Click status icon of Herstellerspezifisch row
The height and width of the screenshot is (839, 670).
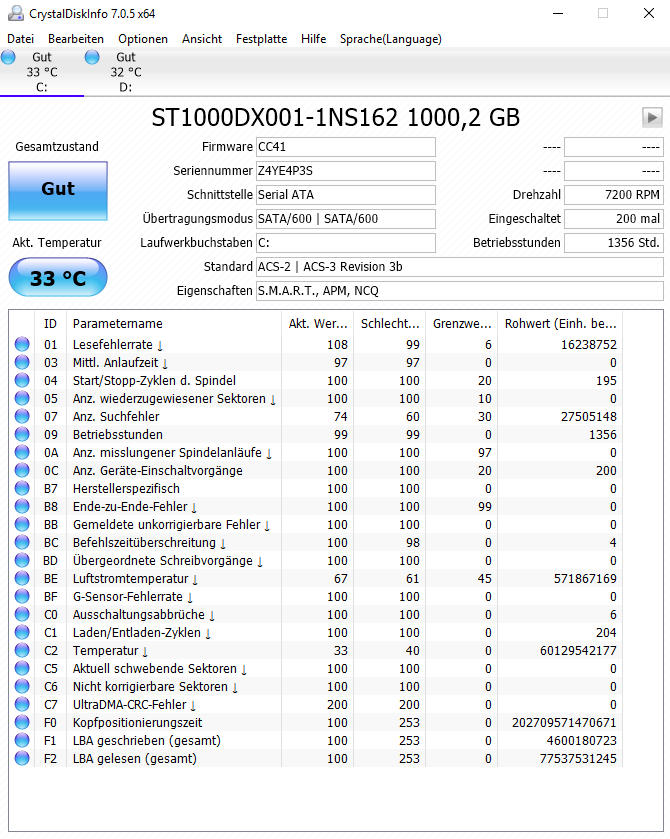[22, 489]
